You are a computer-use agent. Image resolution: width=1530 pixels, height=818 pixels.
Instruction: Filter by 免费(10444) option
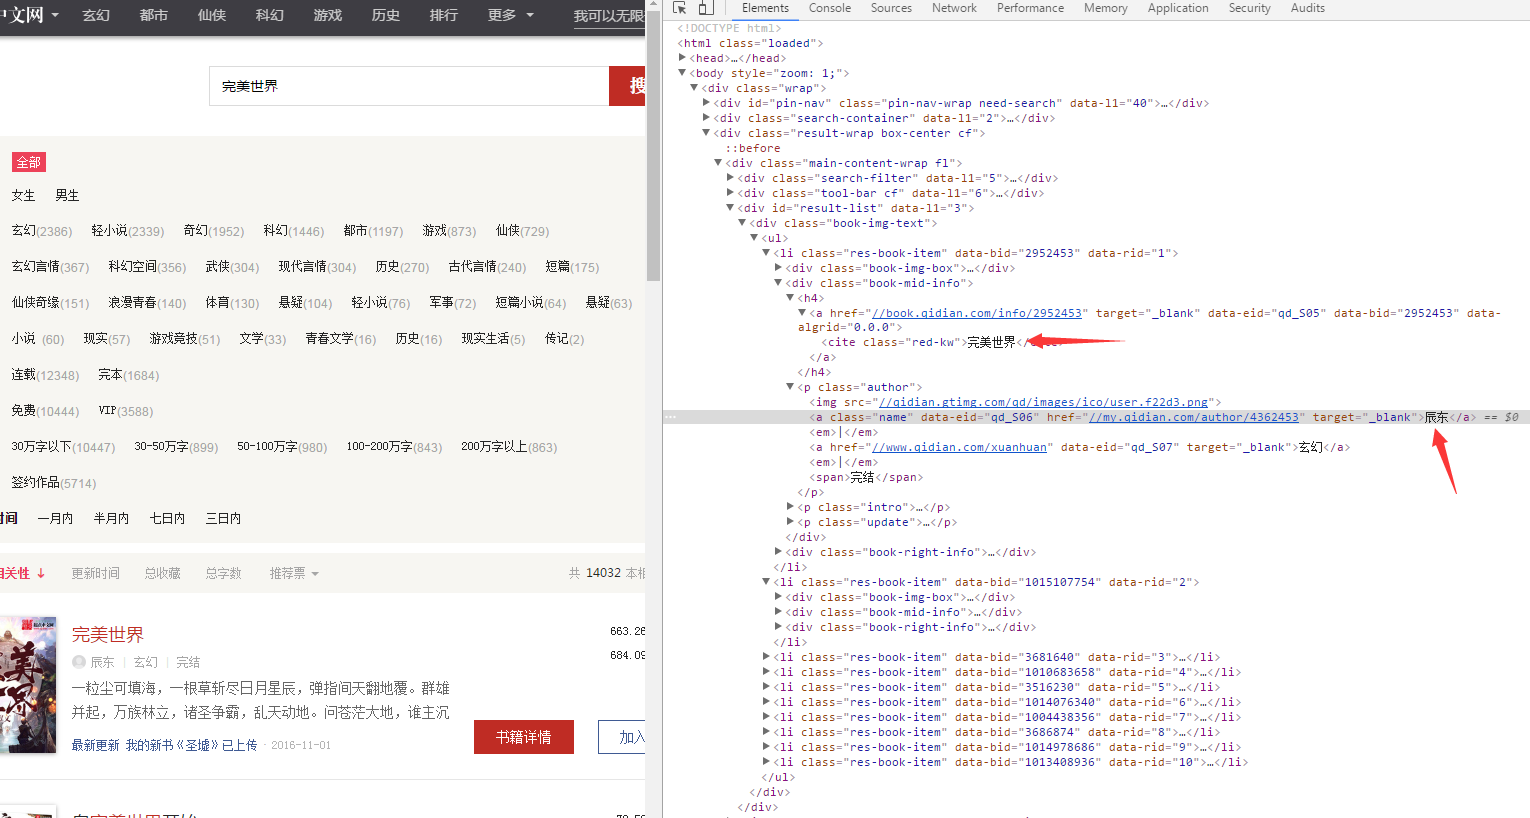(x=45, y=411)
